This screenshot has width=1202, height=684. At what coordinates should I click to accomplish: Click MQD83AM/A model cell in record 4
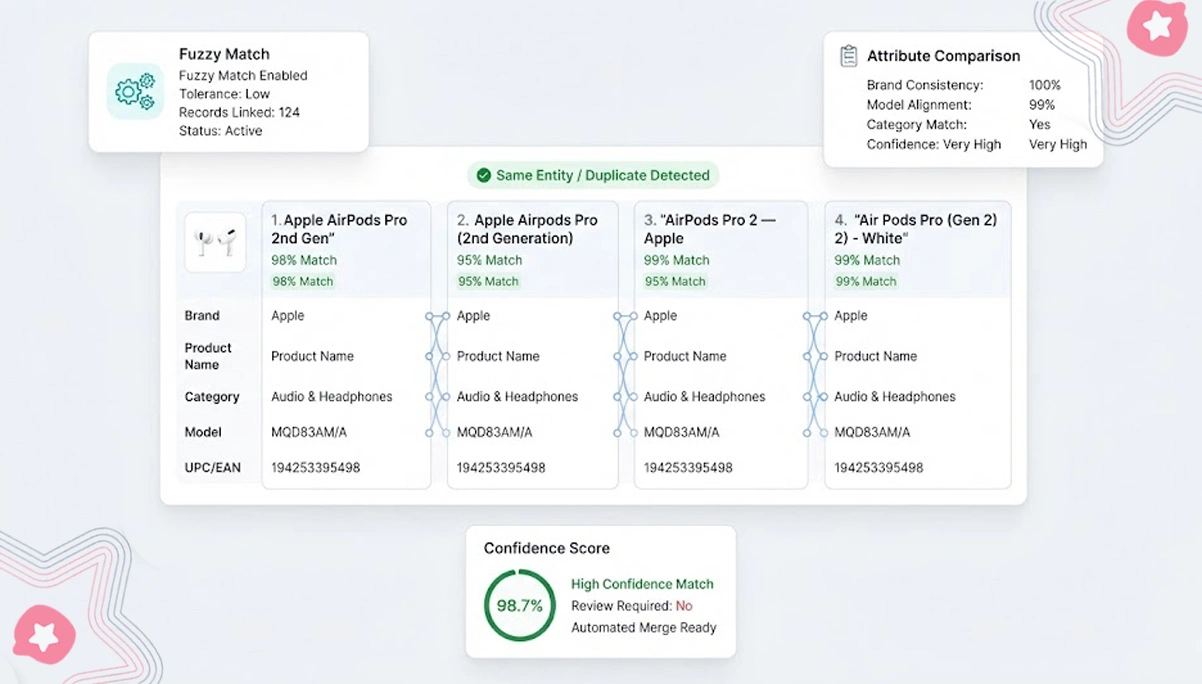point(873,432)
